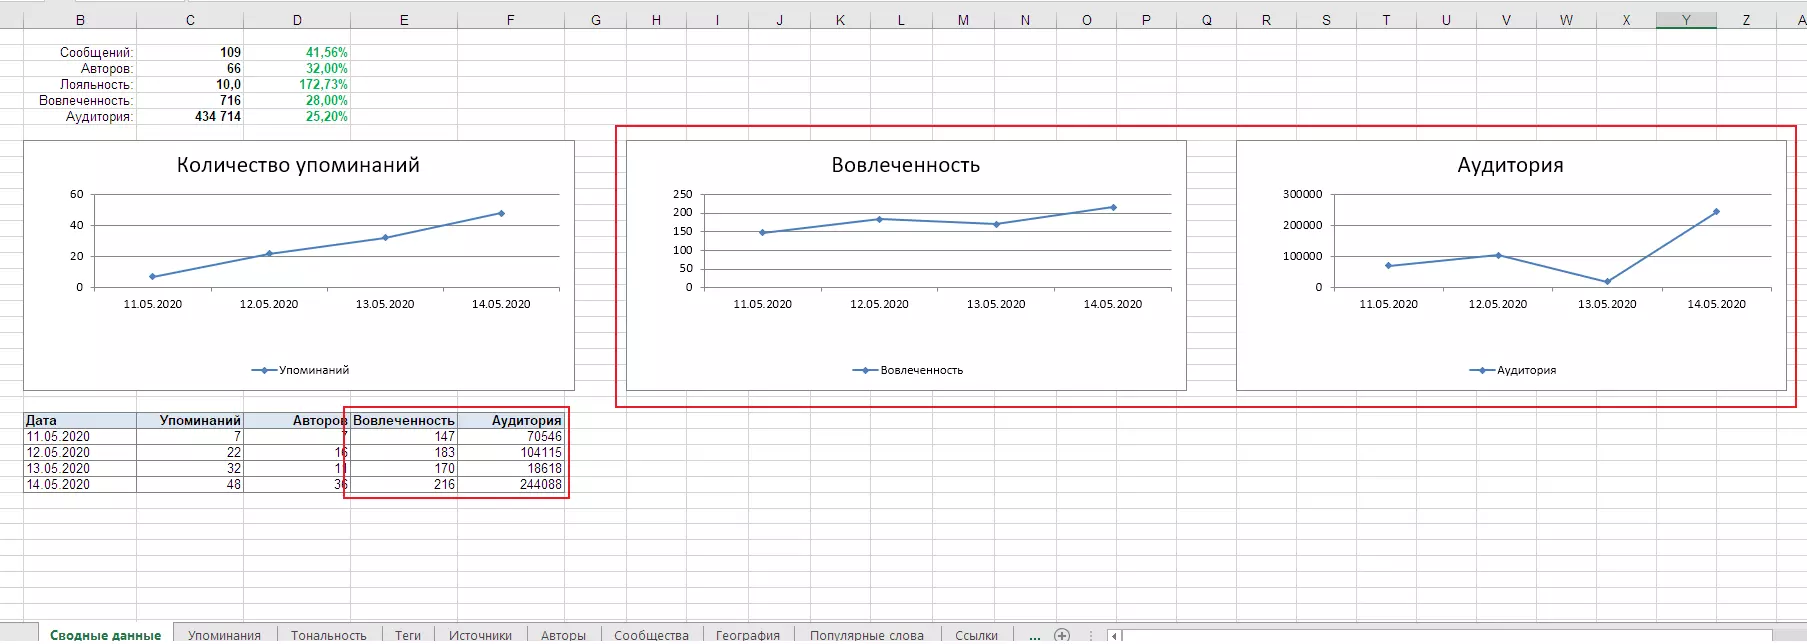Screen dimensions: 1807x644
Task: Select the Авторов: label cell
Action: tap(80, 68)
